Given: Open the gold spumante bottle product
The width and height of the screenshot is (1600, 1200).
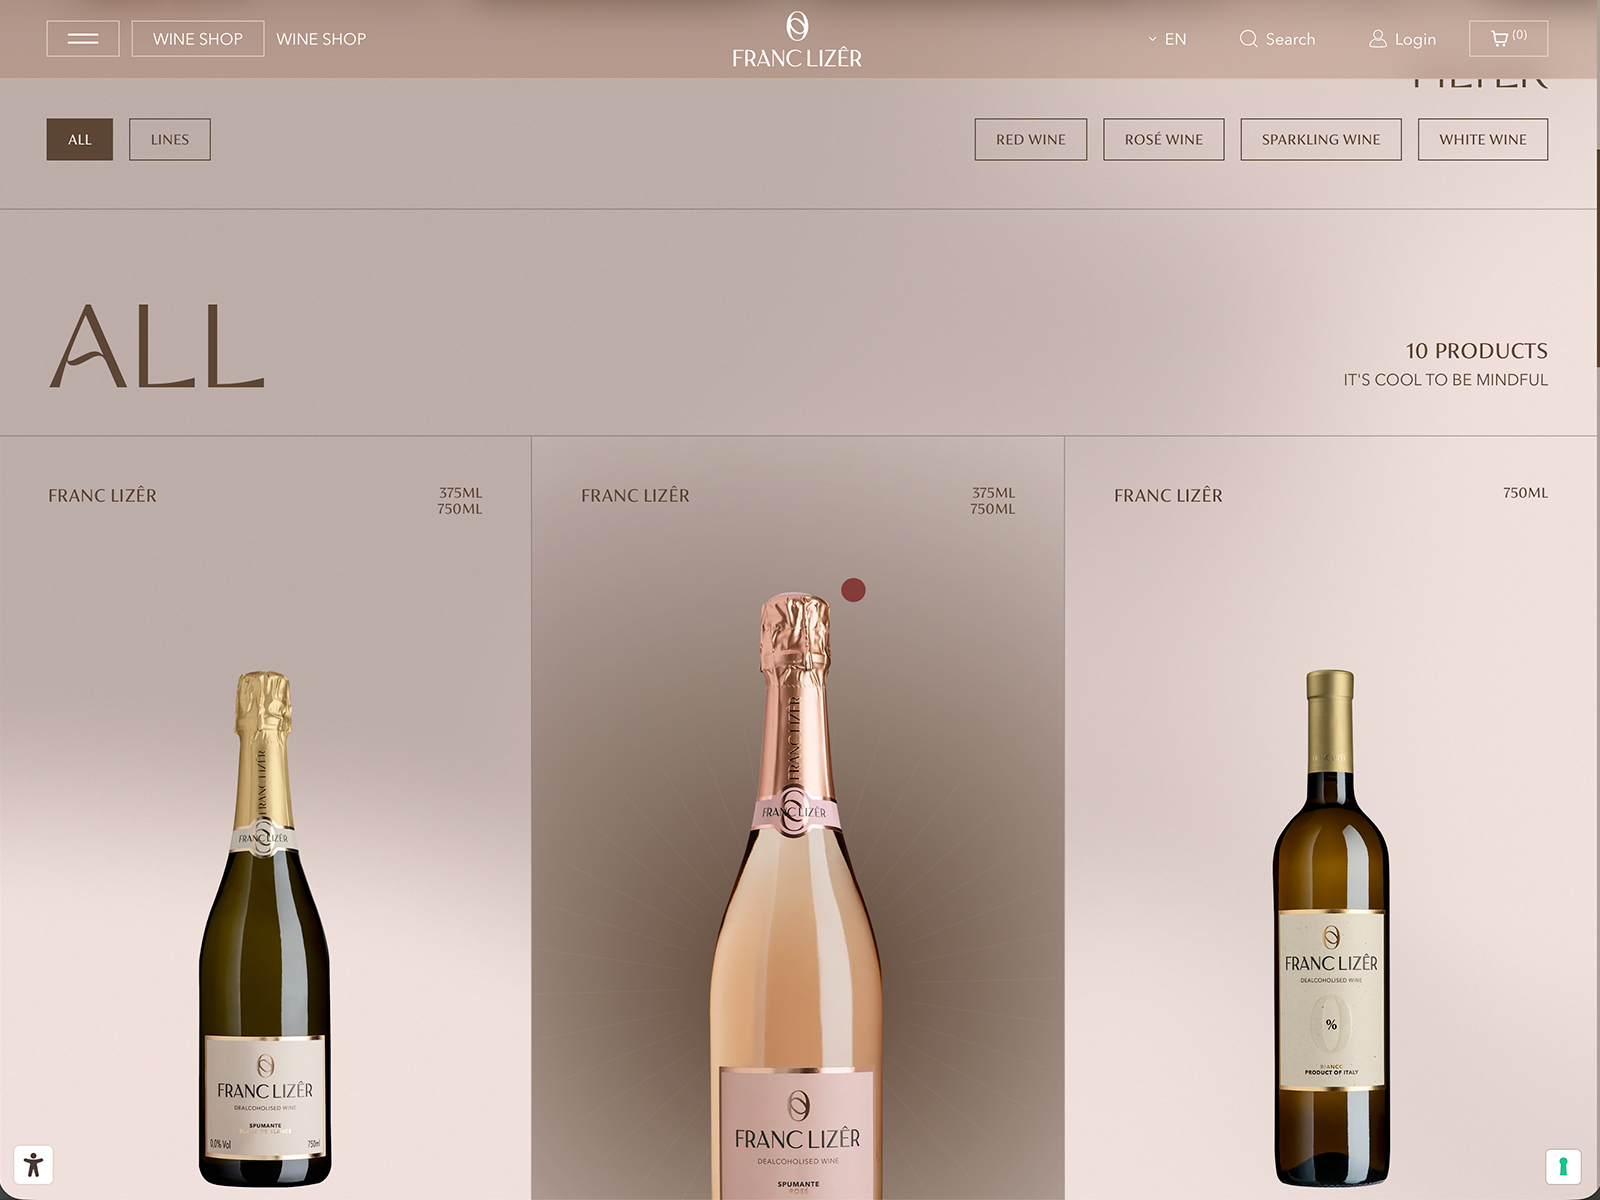Looking at the screenshot, I should click(x=265, y=928).
